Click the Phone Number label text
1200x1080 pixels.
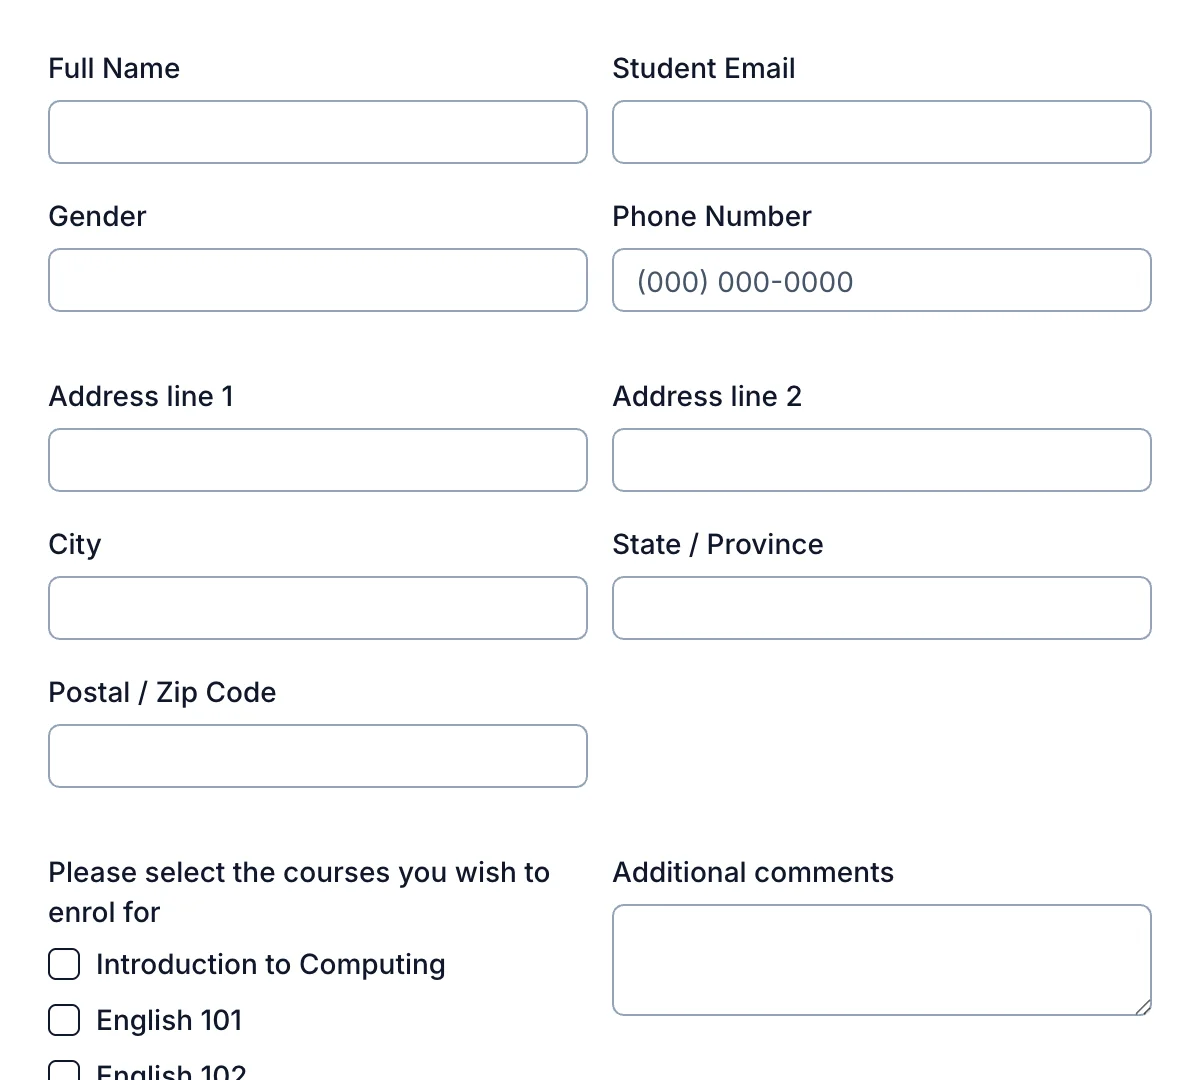tap(711, 216)
